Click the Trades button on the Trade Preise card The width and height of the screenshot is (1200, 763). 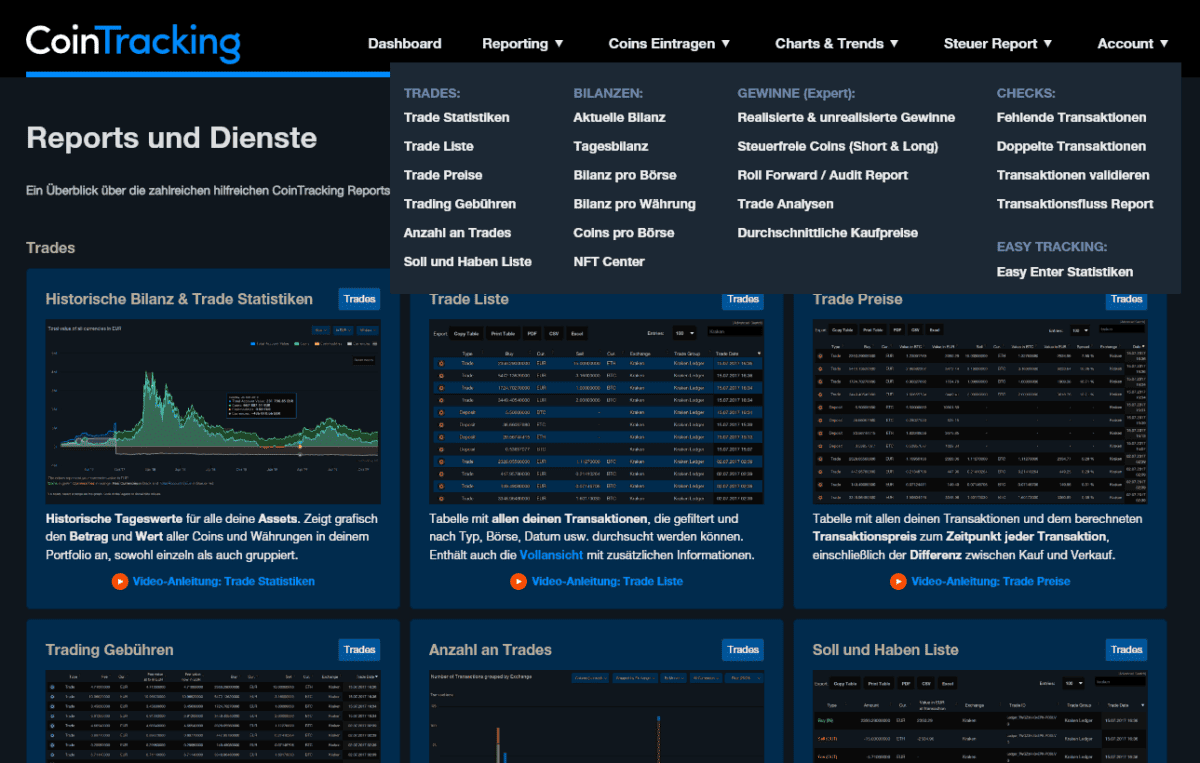point(1126,299)
